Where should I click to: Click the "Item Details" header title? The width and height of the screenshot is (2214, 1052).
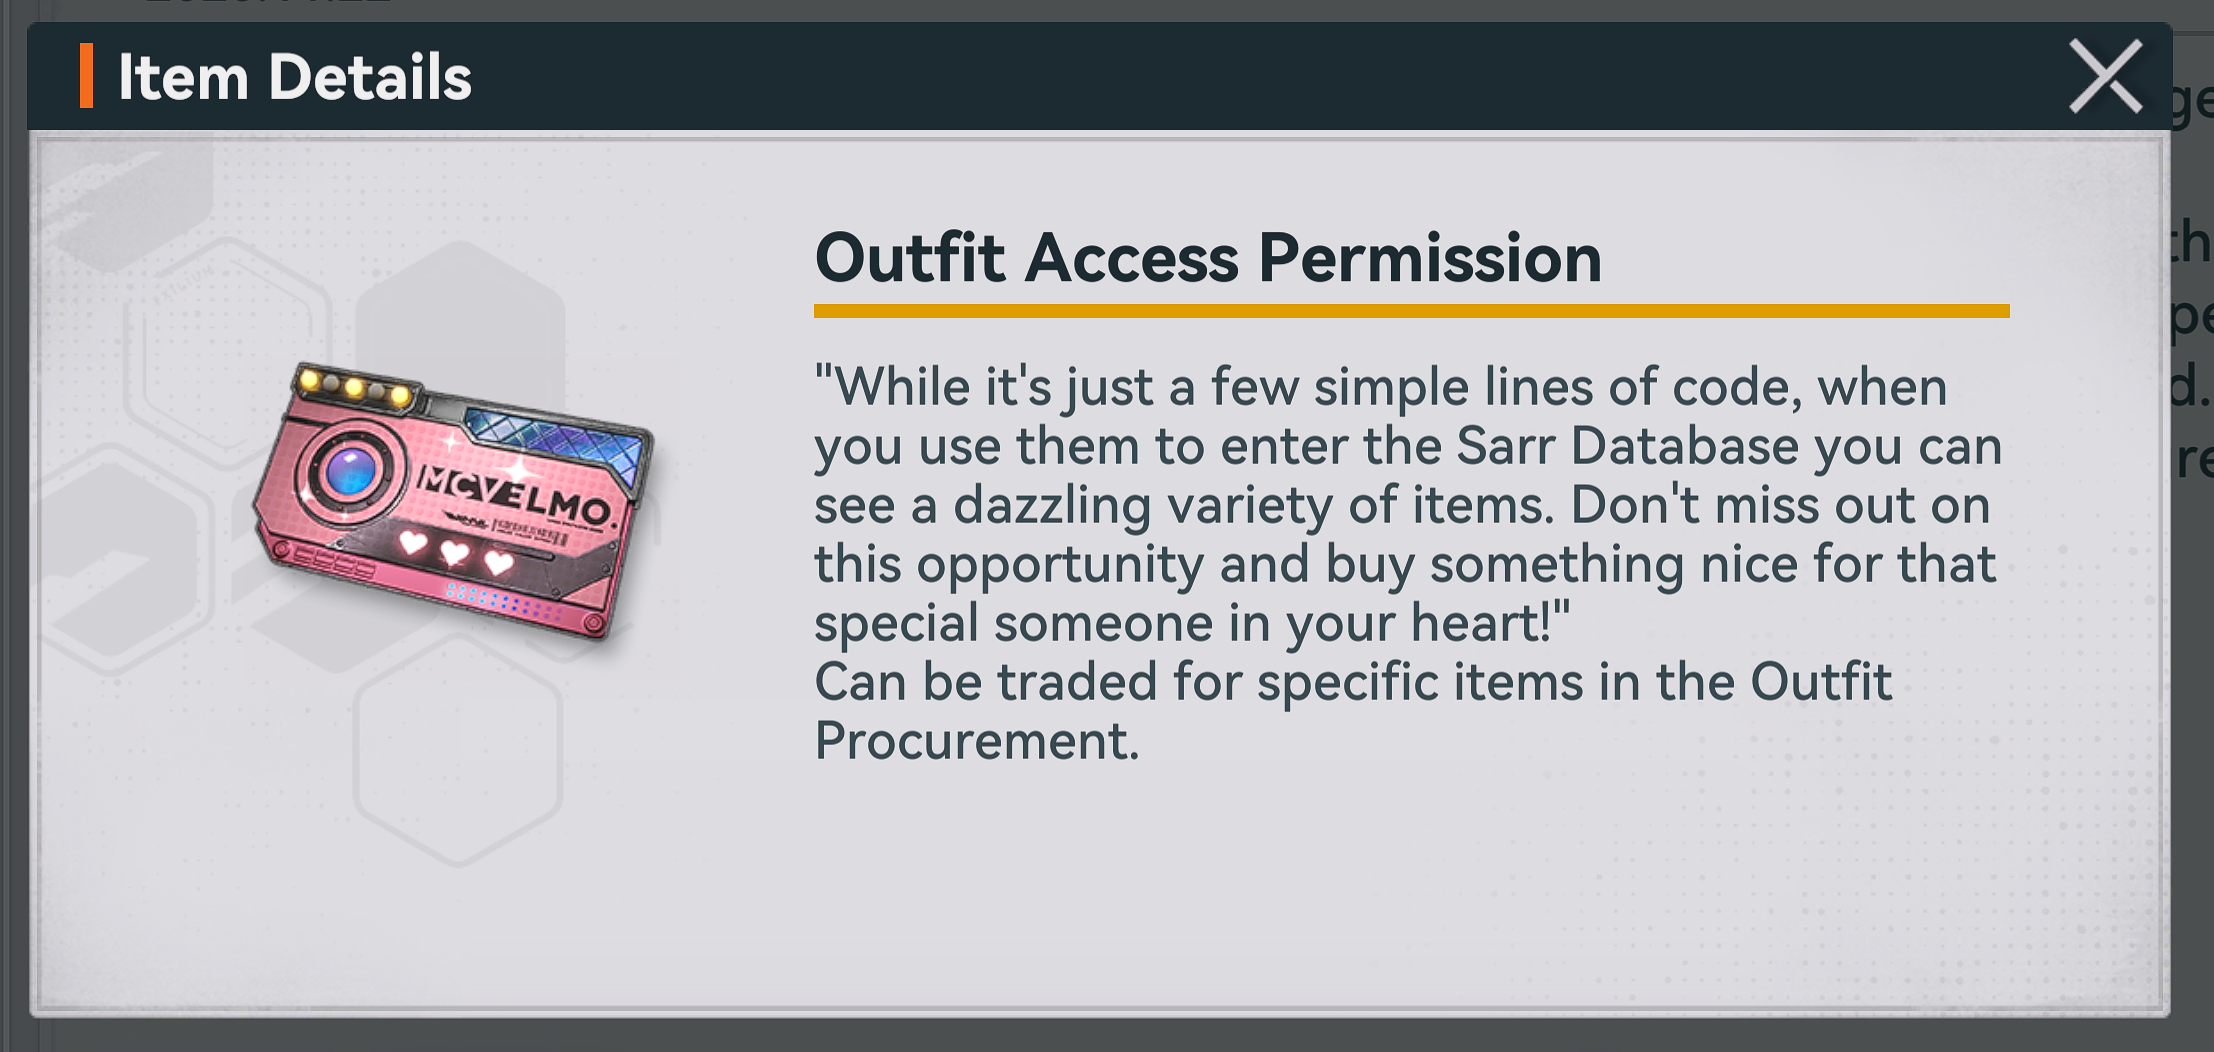(294, 77)
